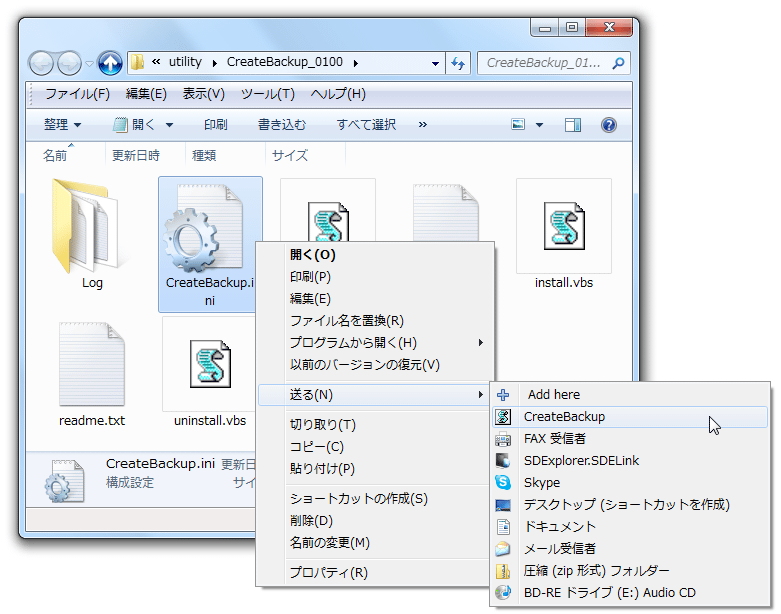
Task: Click the folder icon in address bar
Action: [x=137, y=62]
